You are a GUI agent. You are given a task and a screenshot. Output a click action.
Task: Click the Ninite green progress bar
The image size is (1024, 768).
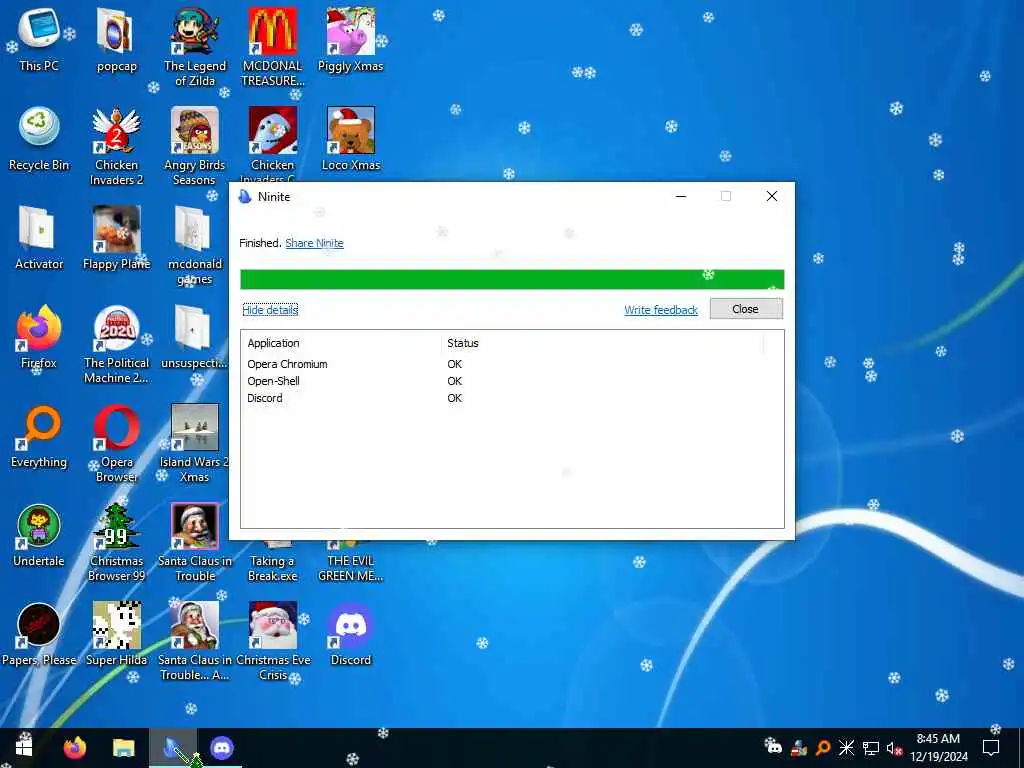[512, 279]
